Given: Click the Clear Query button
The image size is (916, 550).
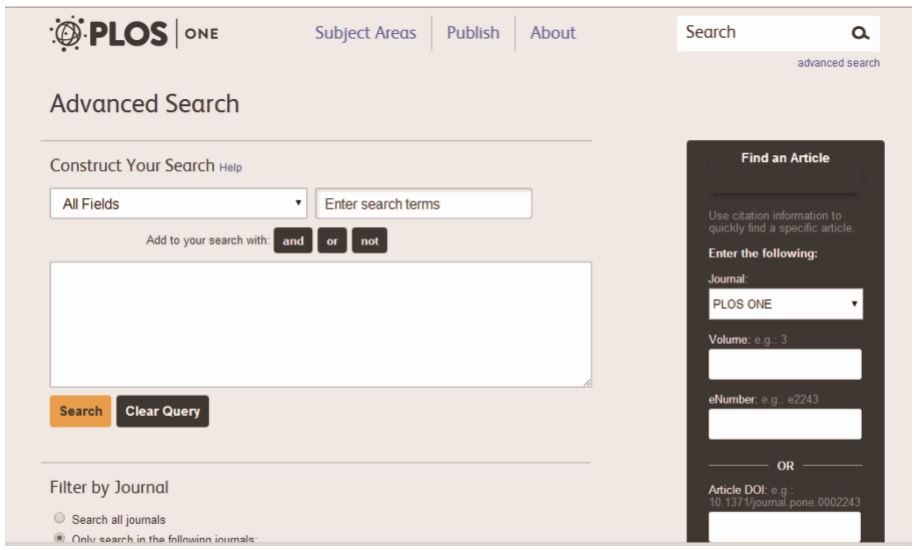Looking at the screenshot, I should (162, 411).
